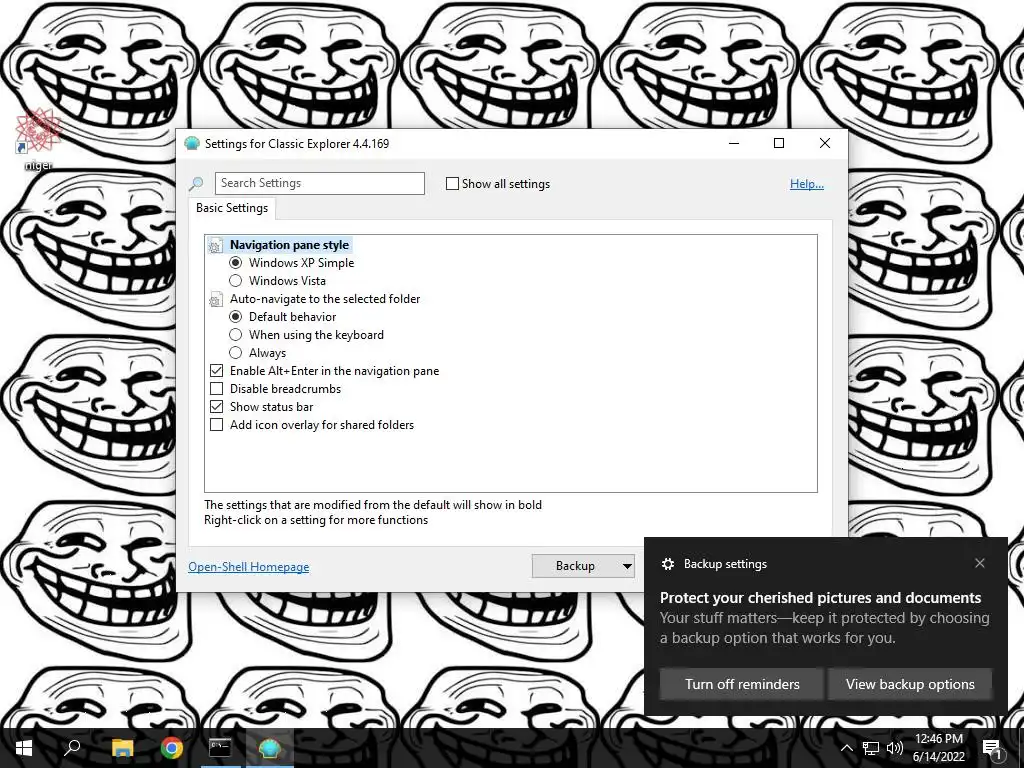Select When using the keyboard option

236,334
